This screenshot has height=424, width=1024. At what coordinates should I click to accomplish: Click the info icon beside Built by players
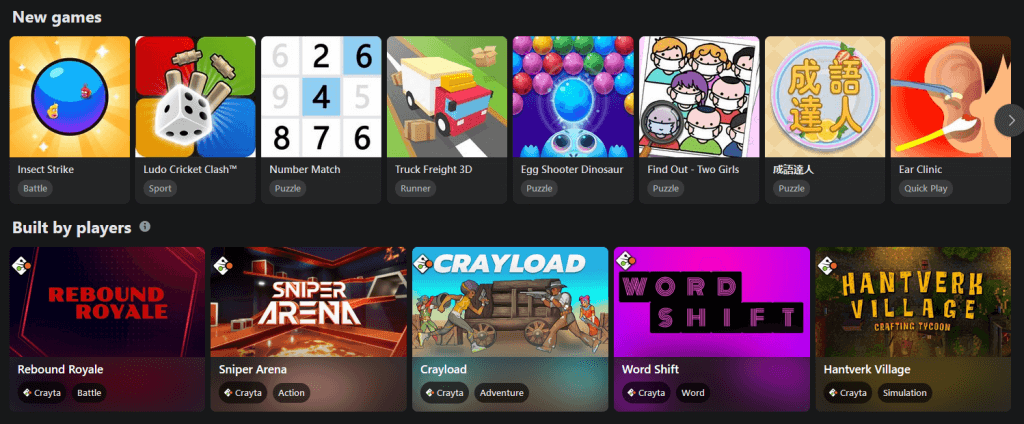click(145, 227)
